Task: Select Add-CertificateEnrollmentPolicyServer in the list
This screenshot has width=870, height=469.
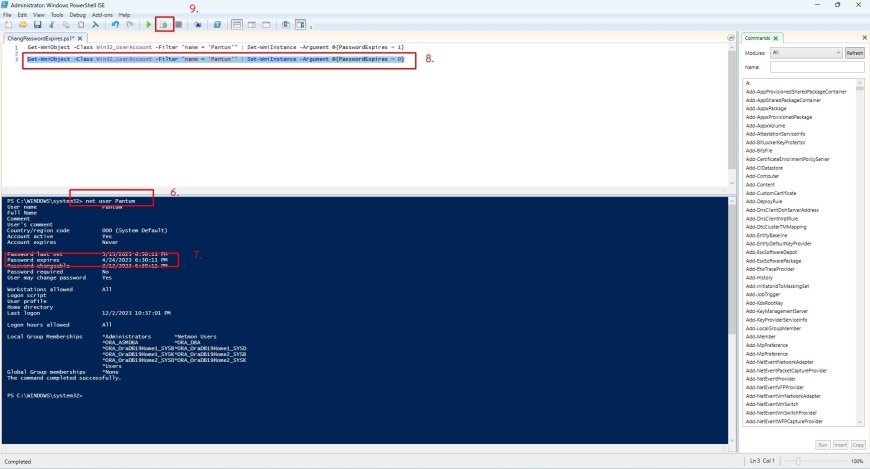Action: click(787, 159)
